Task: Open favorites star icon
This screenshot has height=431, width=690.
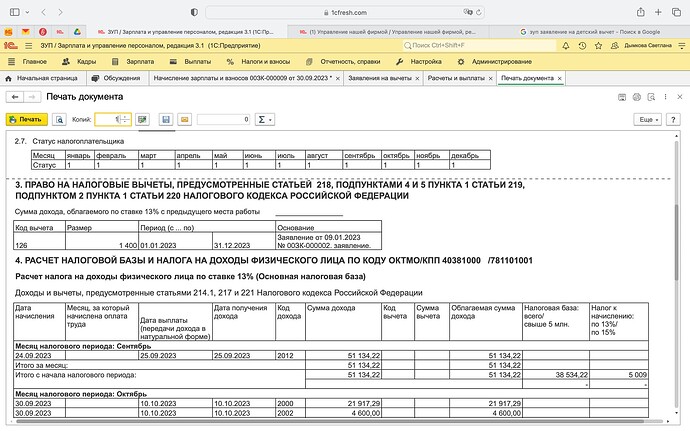Action: click(x=598, y=45)
